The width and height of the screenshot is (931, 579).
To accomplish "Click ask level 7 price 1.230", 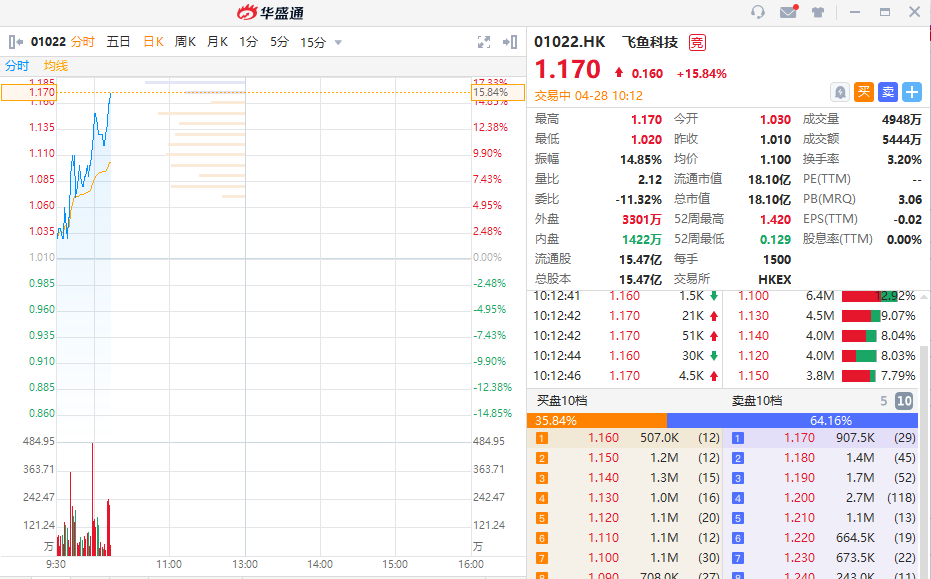I will click(799, 558).
